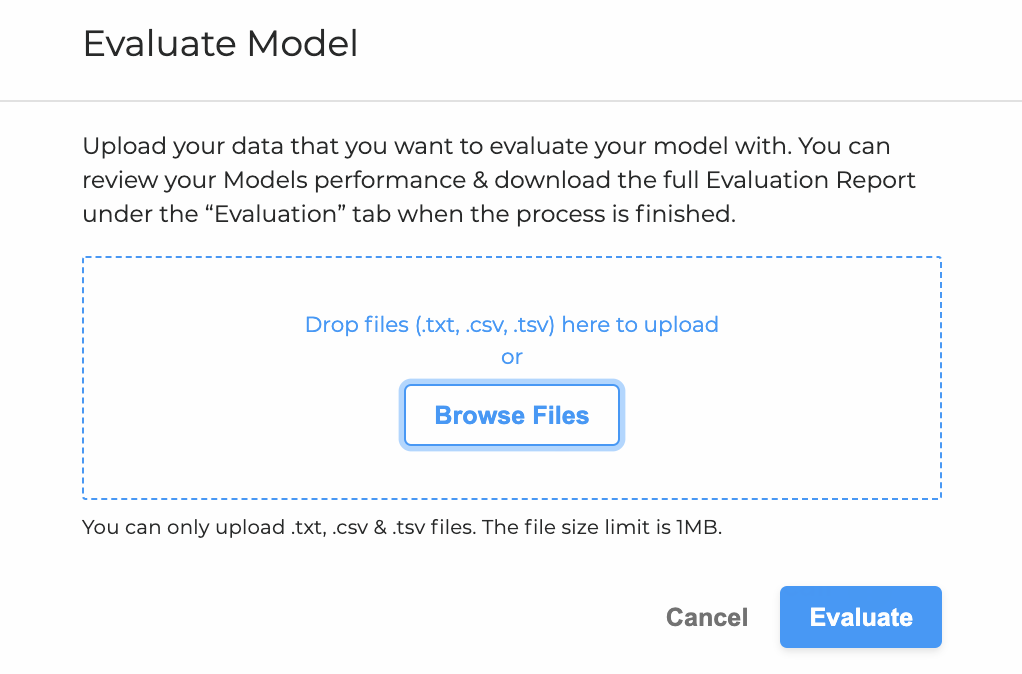Click Cancel at the bottom of dialog
This screenshot has width=1022, height=674.
706,617
